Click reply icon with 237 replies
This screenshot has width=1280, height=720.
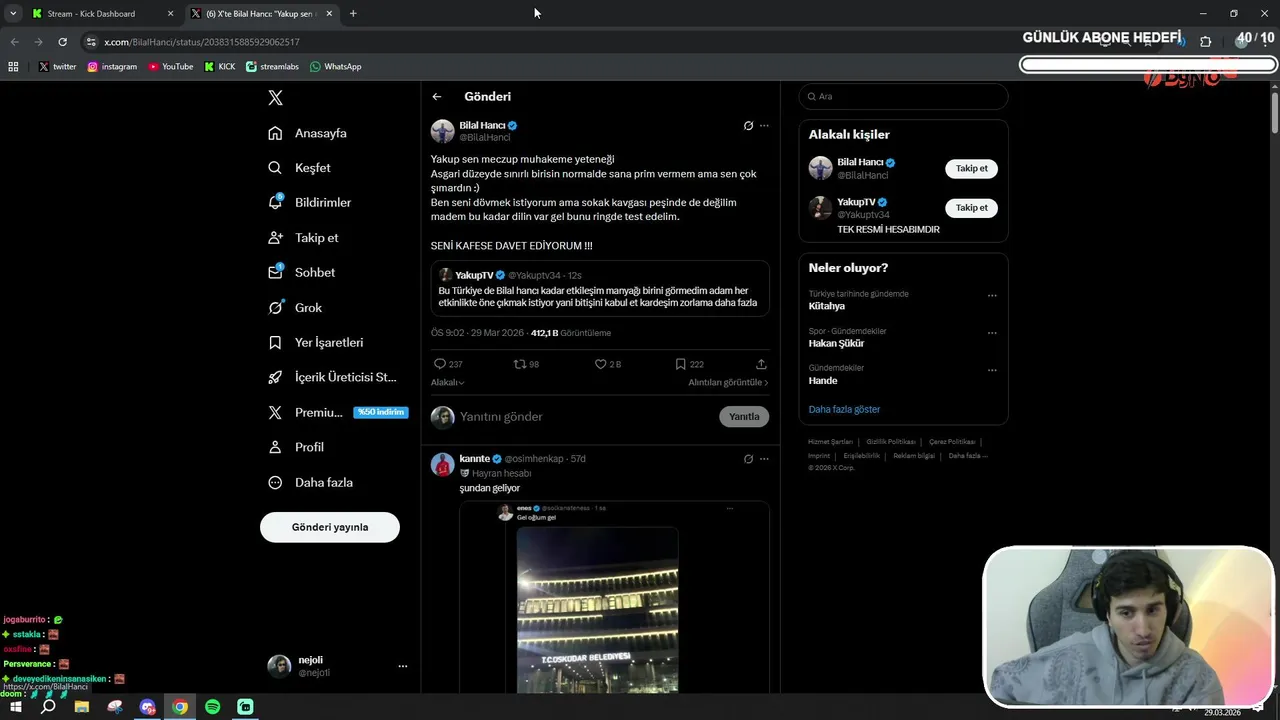440,364
